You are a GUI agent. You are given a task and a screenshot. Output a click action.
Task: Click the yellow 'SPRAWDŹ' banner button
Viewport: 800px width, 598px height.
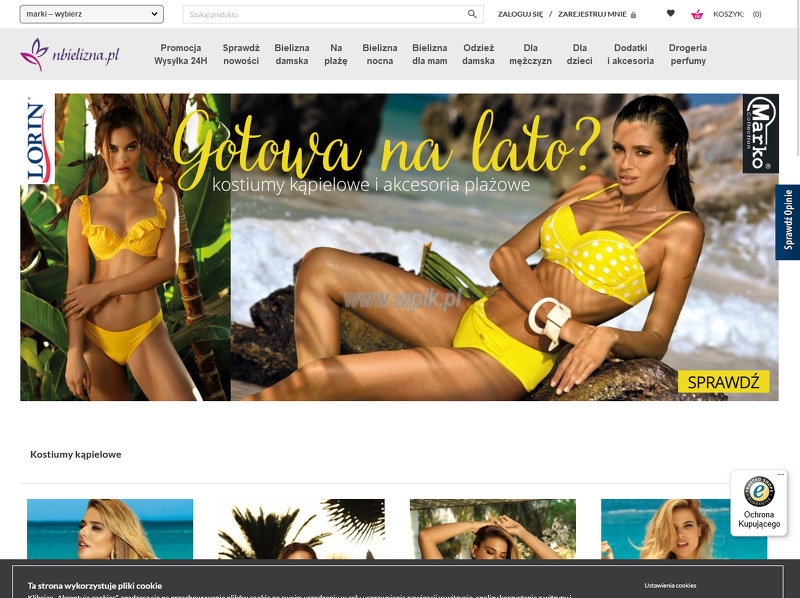[723, 382]
